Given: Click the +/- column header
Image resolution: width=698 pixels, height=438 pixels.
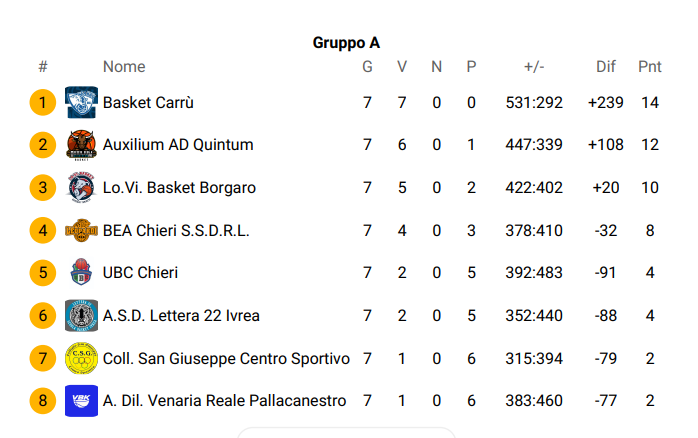Looking at the screenshot, I should [534, 67].
